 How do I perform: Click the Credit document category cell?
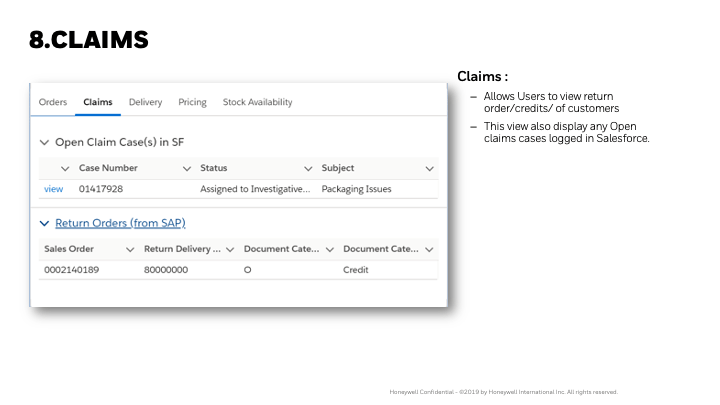356,270
